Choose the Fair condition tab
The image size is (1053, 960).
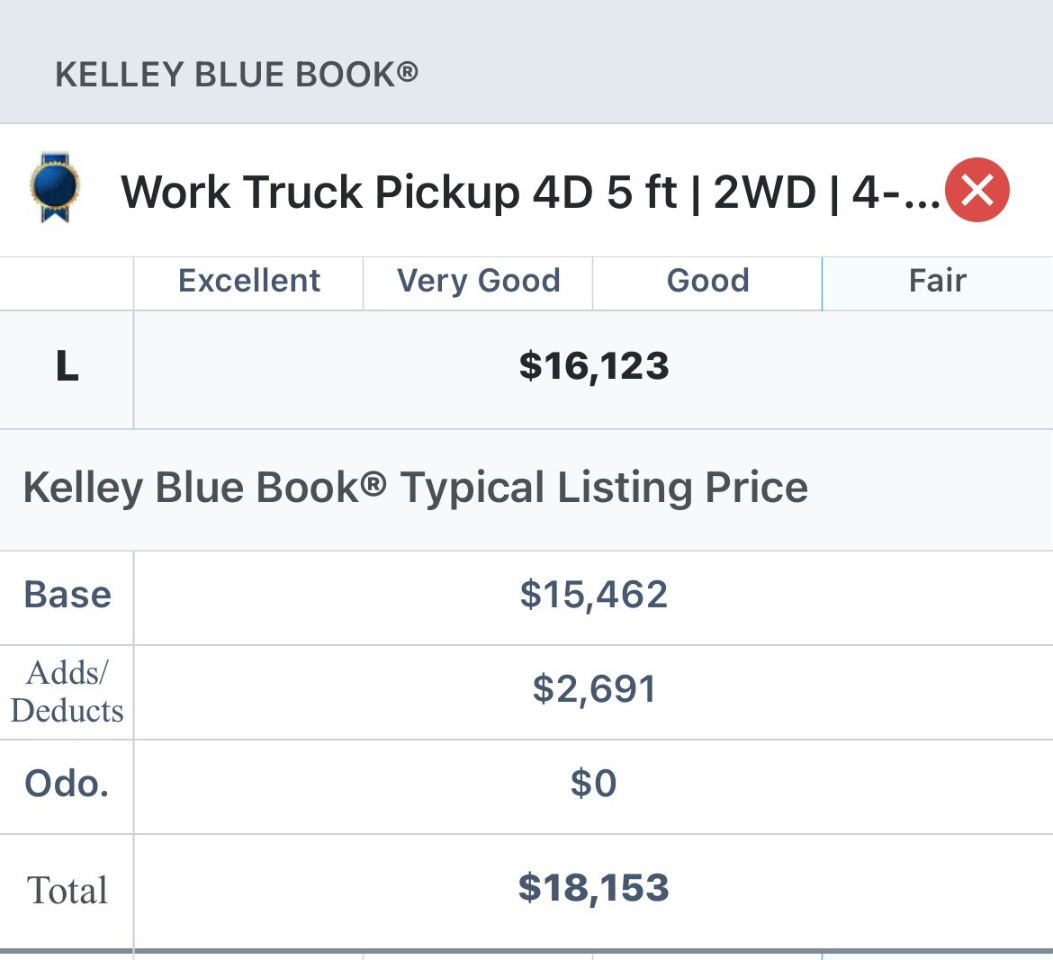(x=937, y=281)
